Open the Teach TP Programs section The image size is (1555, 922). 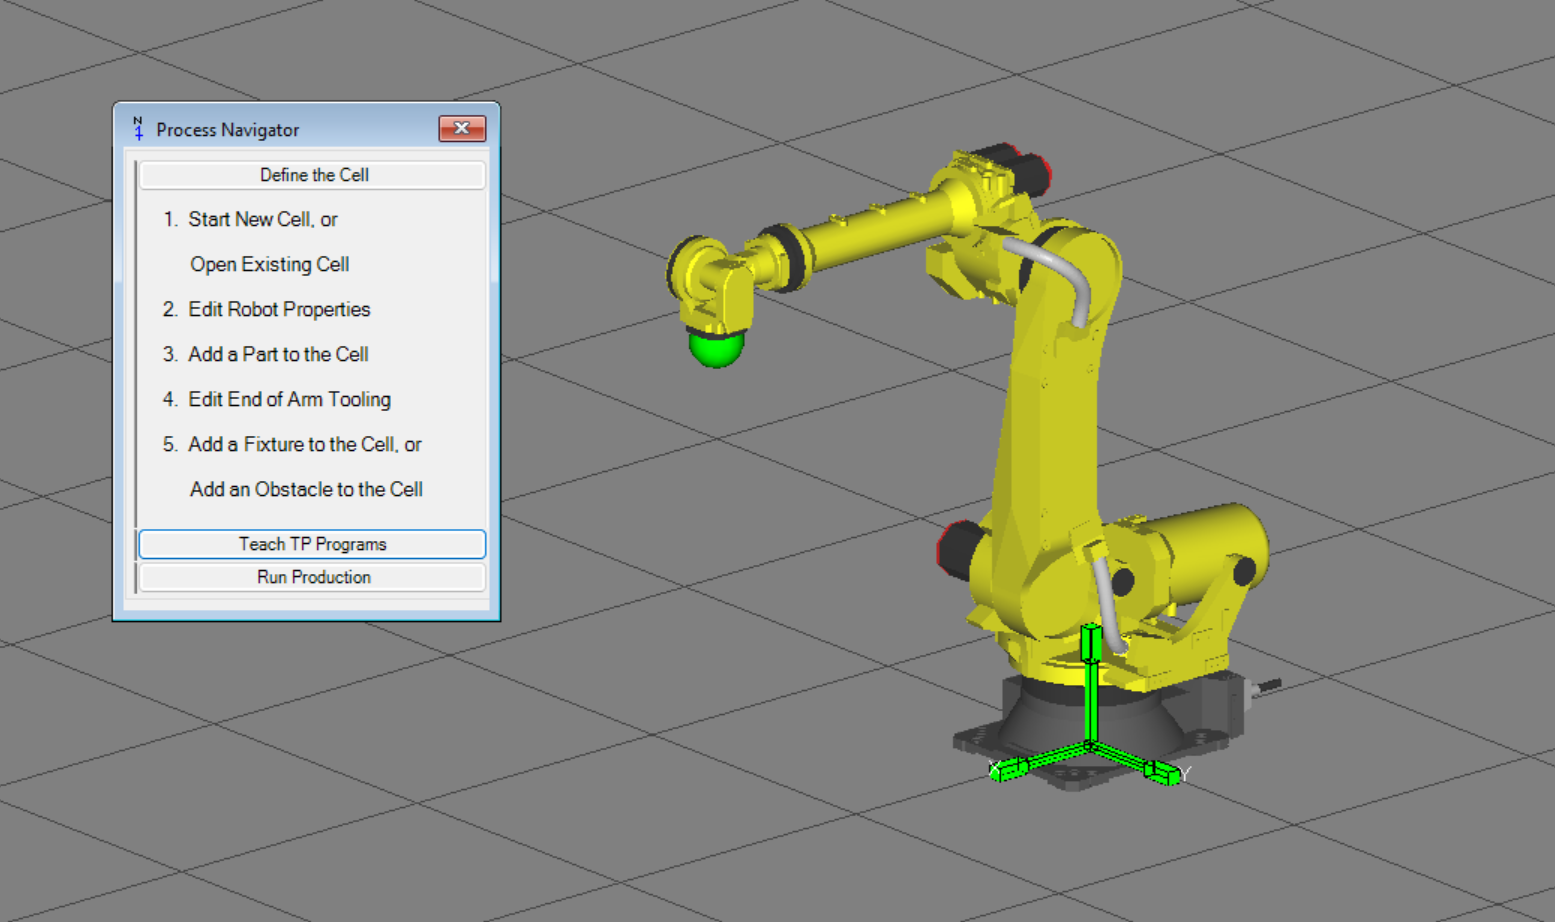pyautogui.click(x=313, y=544)
